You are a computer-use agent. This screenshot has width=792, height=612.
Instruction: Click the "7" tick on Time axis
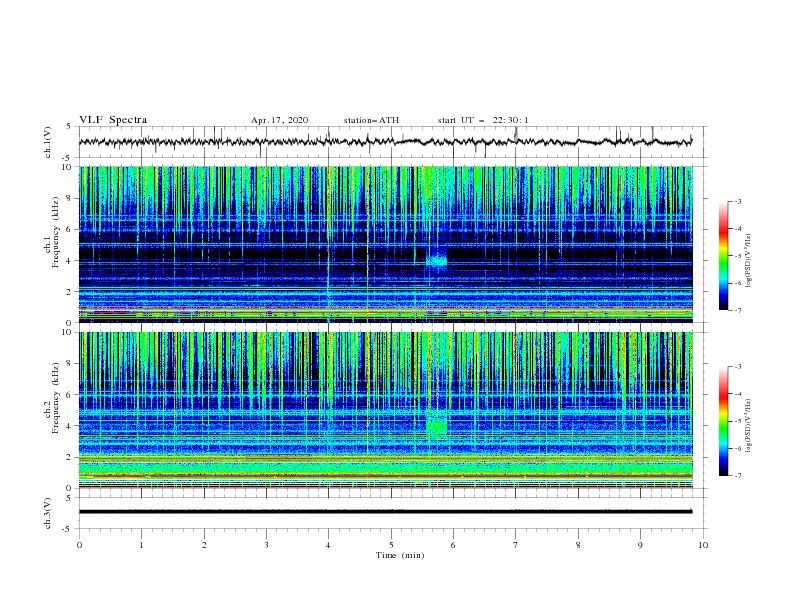point(516,545)
